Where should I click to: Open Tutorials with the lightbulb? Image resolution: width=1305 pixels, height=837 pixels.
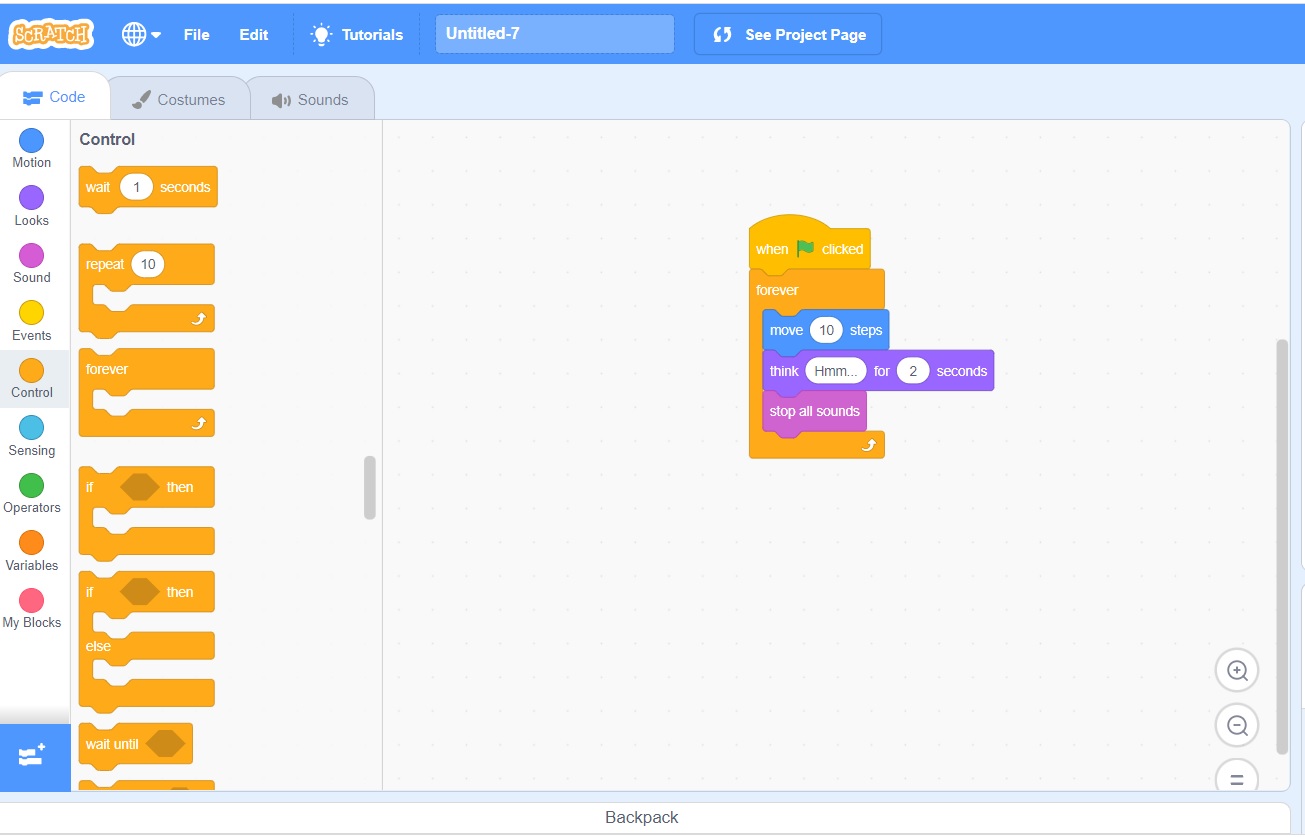click(357, 34)
